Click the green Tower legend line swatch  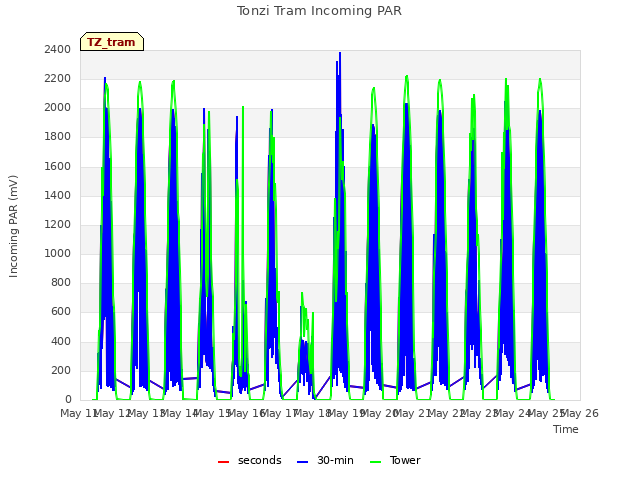[375, 462]
